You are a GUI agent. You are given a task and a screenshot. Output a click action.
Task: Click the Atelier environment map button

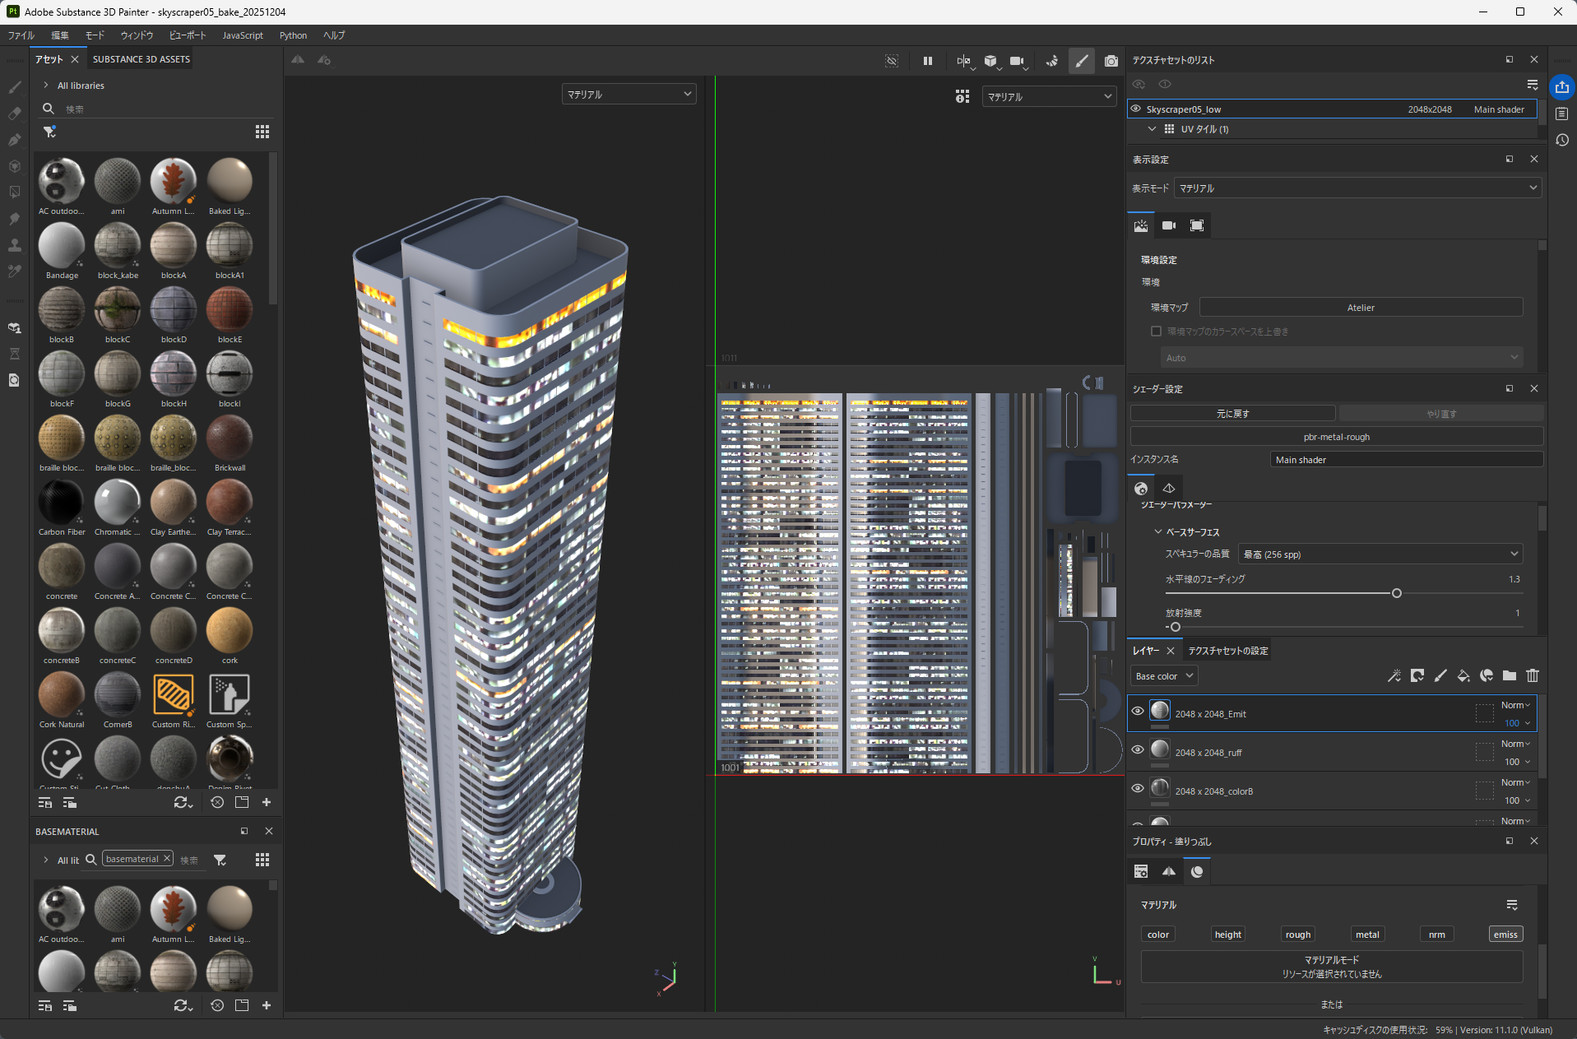(x=1360, y=307)
